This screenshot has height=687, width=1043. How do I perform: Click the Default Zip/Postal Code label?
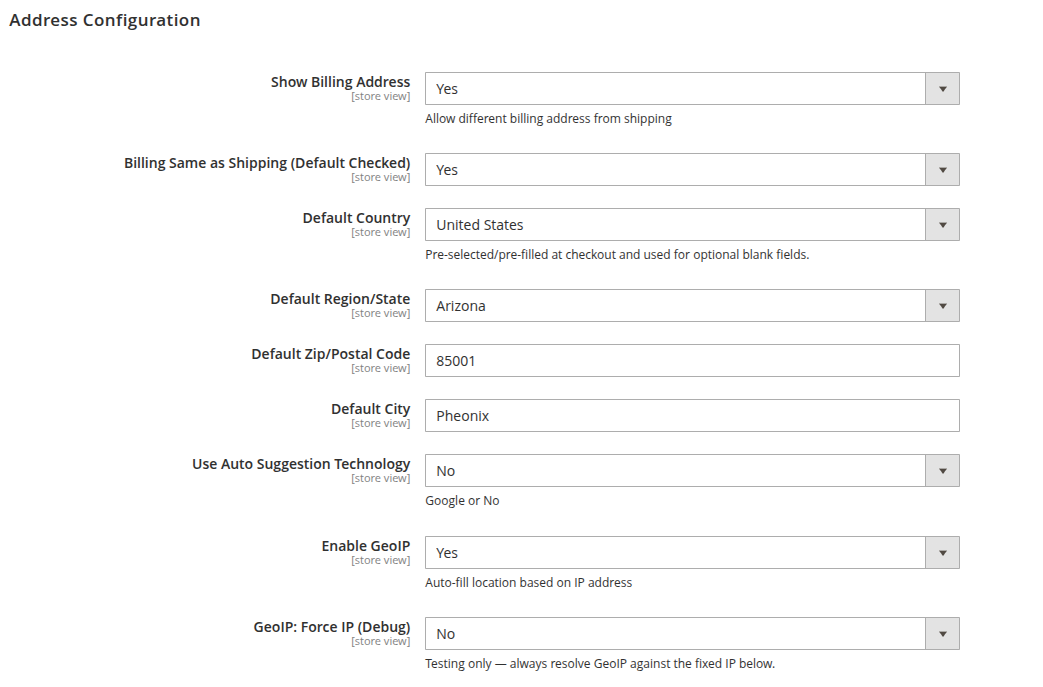(331, 354)
